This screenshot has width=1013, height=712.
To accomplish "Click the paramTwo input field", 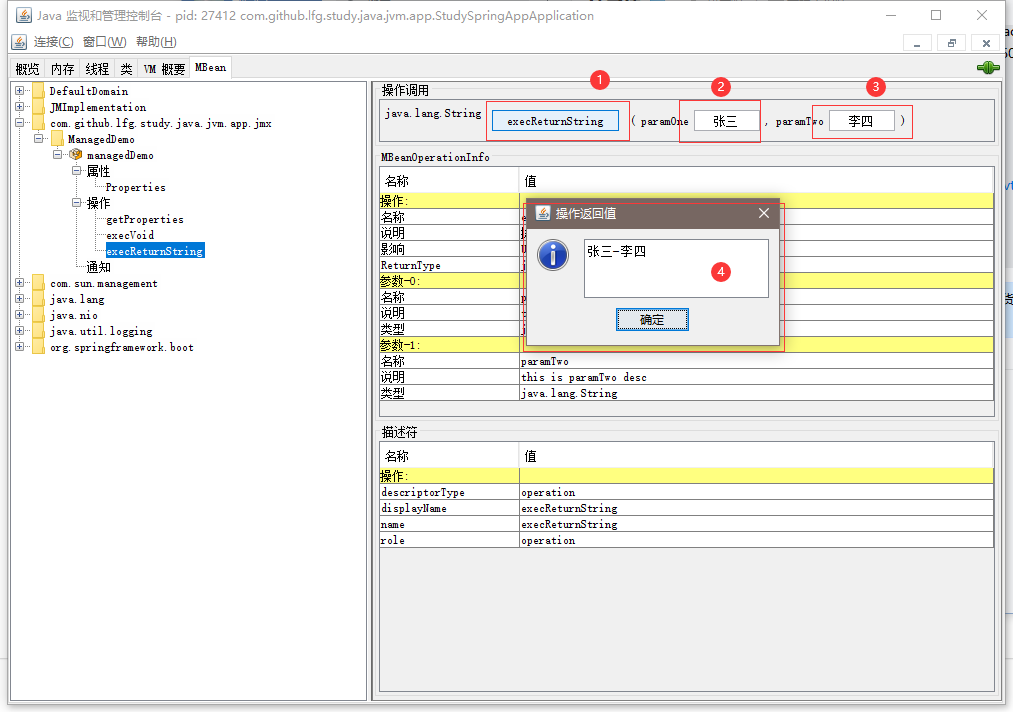I will tap(862, 121).
